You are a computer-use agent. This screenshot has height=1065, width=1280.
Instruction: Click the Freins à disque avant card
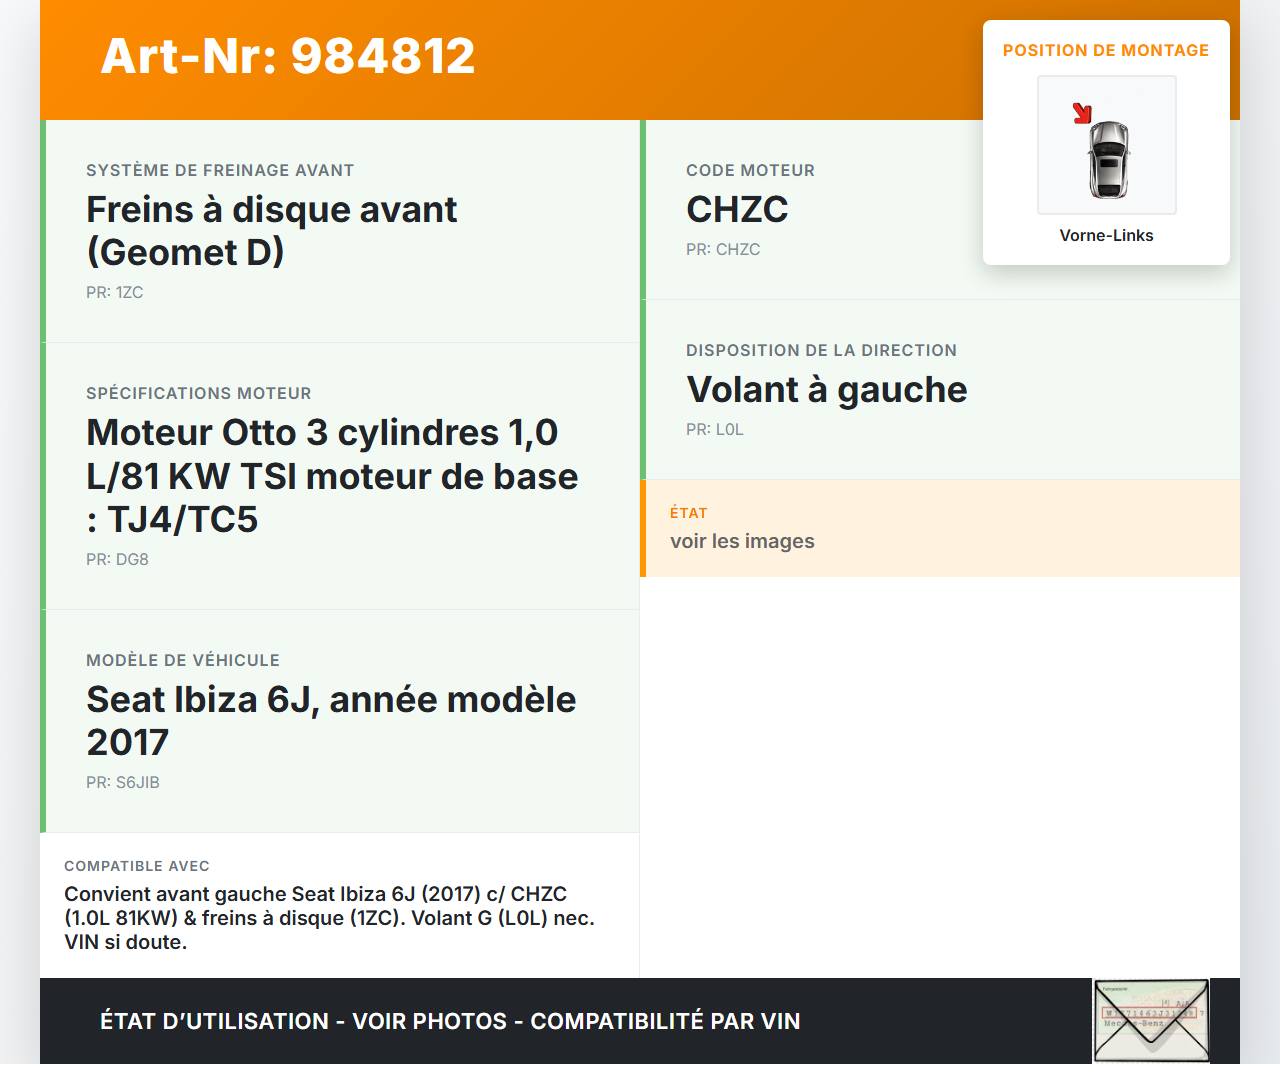(x=272, y=230)
